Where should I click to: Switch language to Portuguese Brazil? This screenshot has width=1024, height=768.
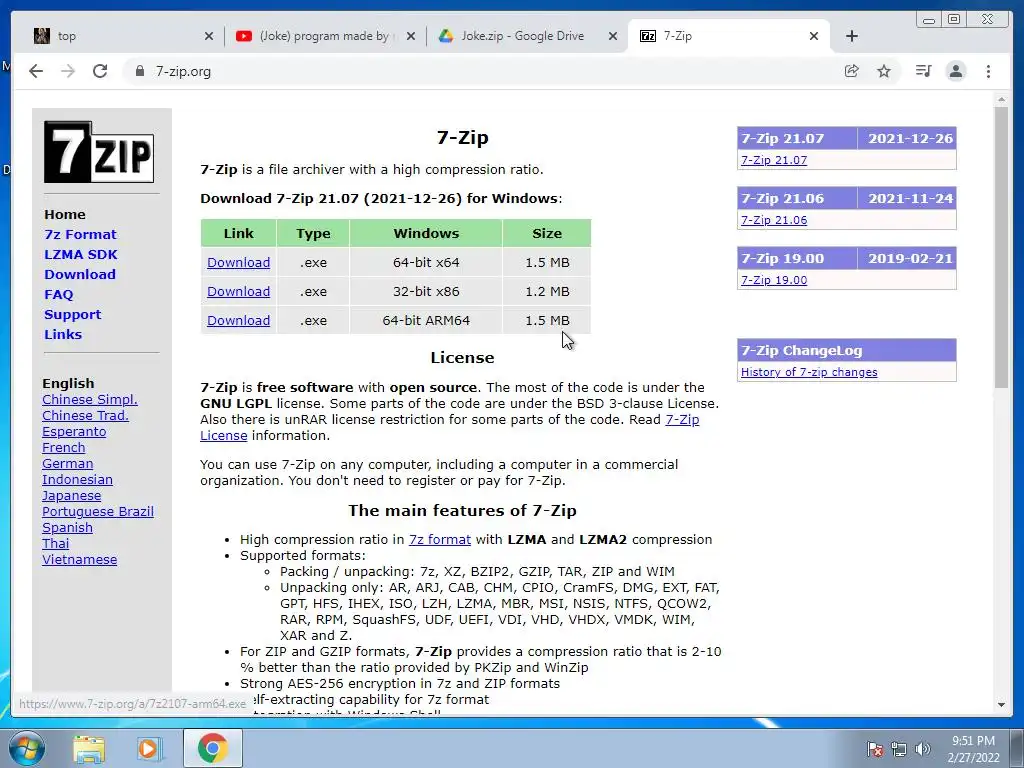(x=98, y=511)
